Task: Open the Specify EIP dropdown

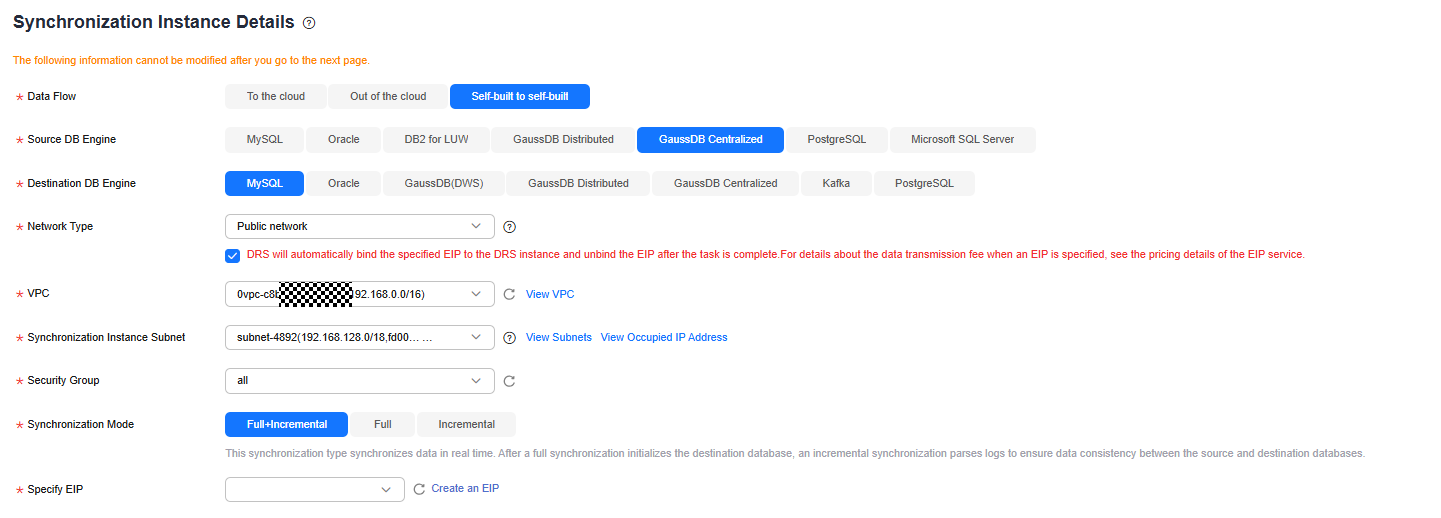Action: tap(315, 489)
